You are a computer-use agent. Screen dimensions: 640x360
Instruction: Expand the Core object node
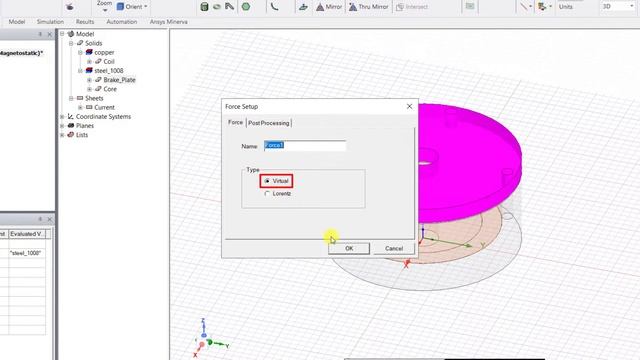click(x=89, y=89)
